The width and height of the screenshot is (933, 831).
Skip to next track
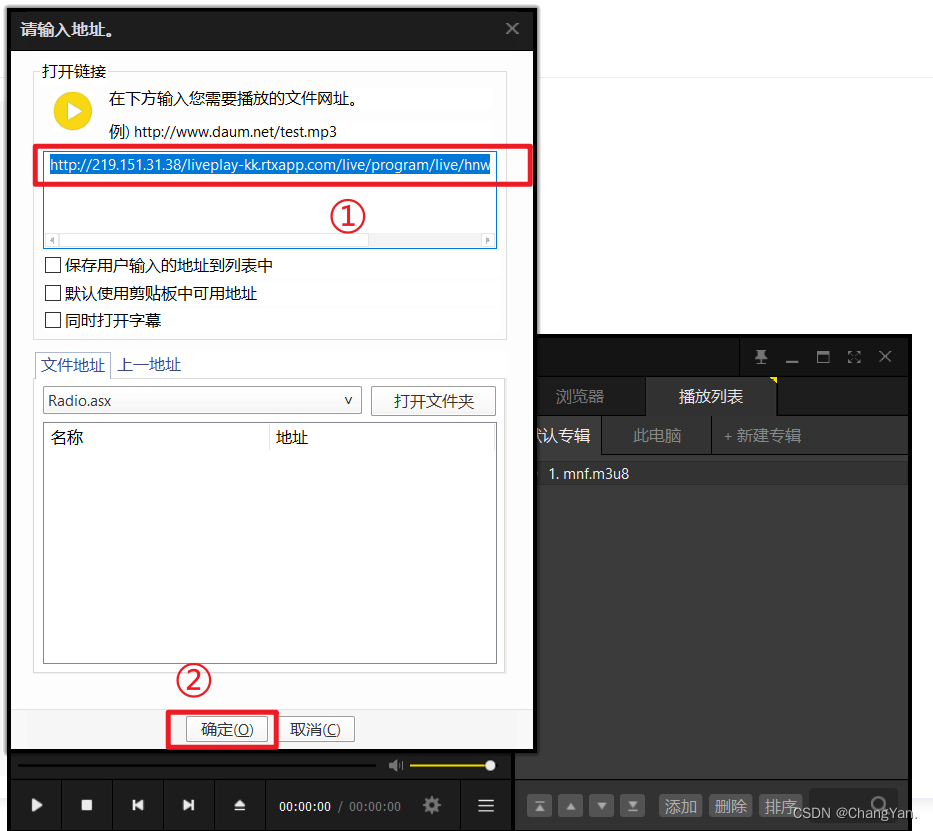point(189,805)
